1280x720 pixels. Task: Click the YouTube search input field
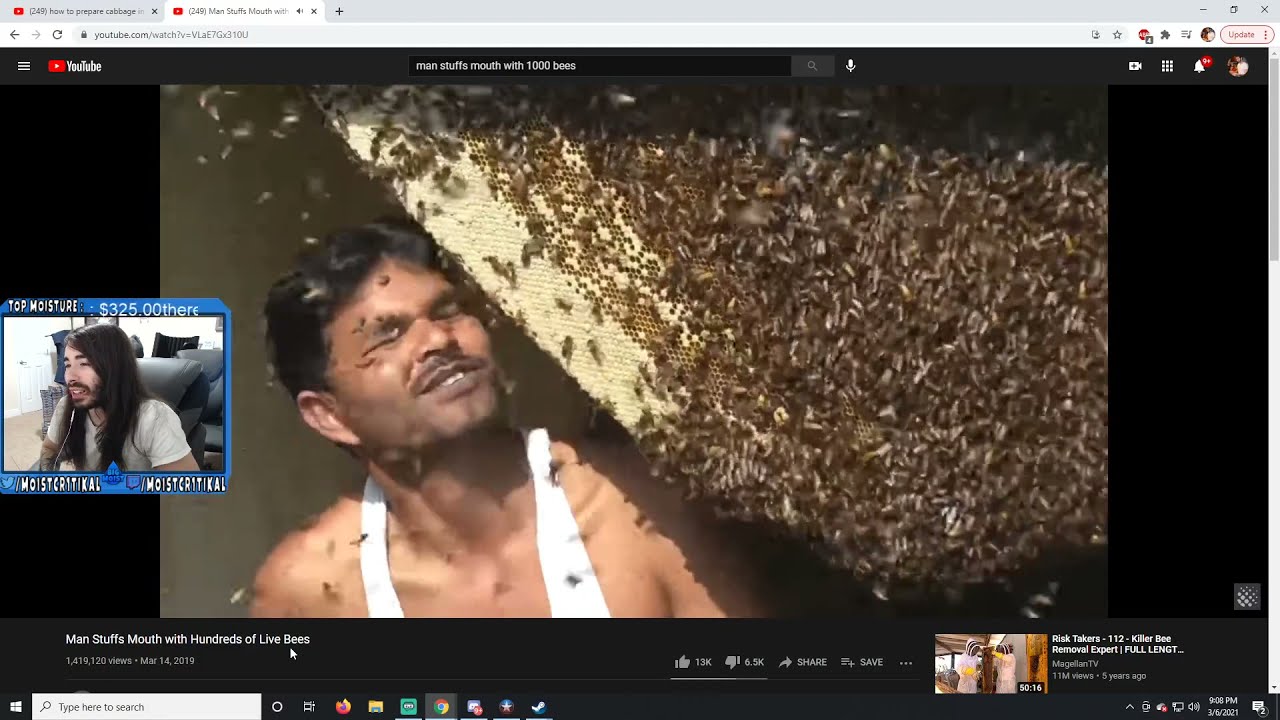[x=600, y=66]
